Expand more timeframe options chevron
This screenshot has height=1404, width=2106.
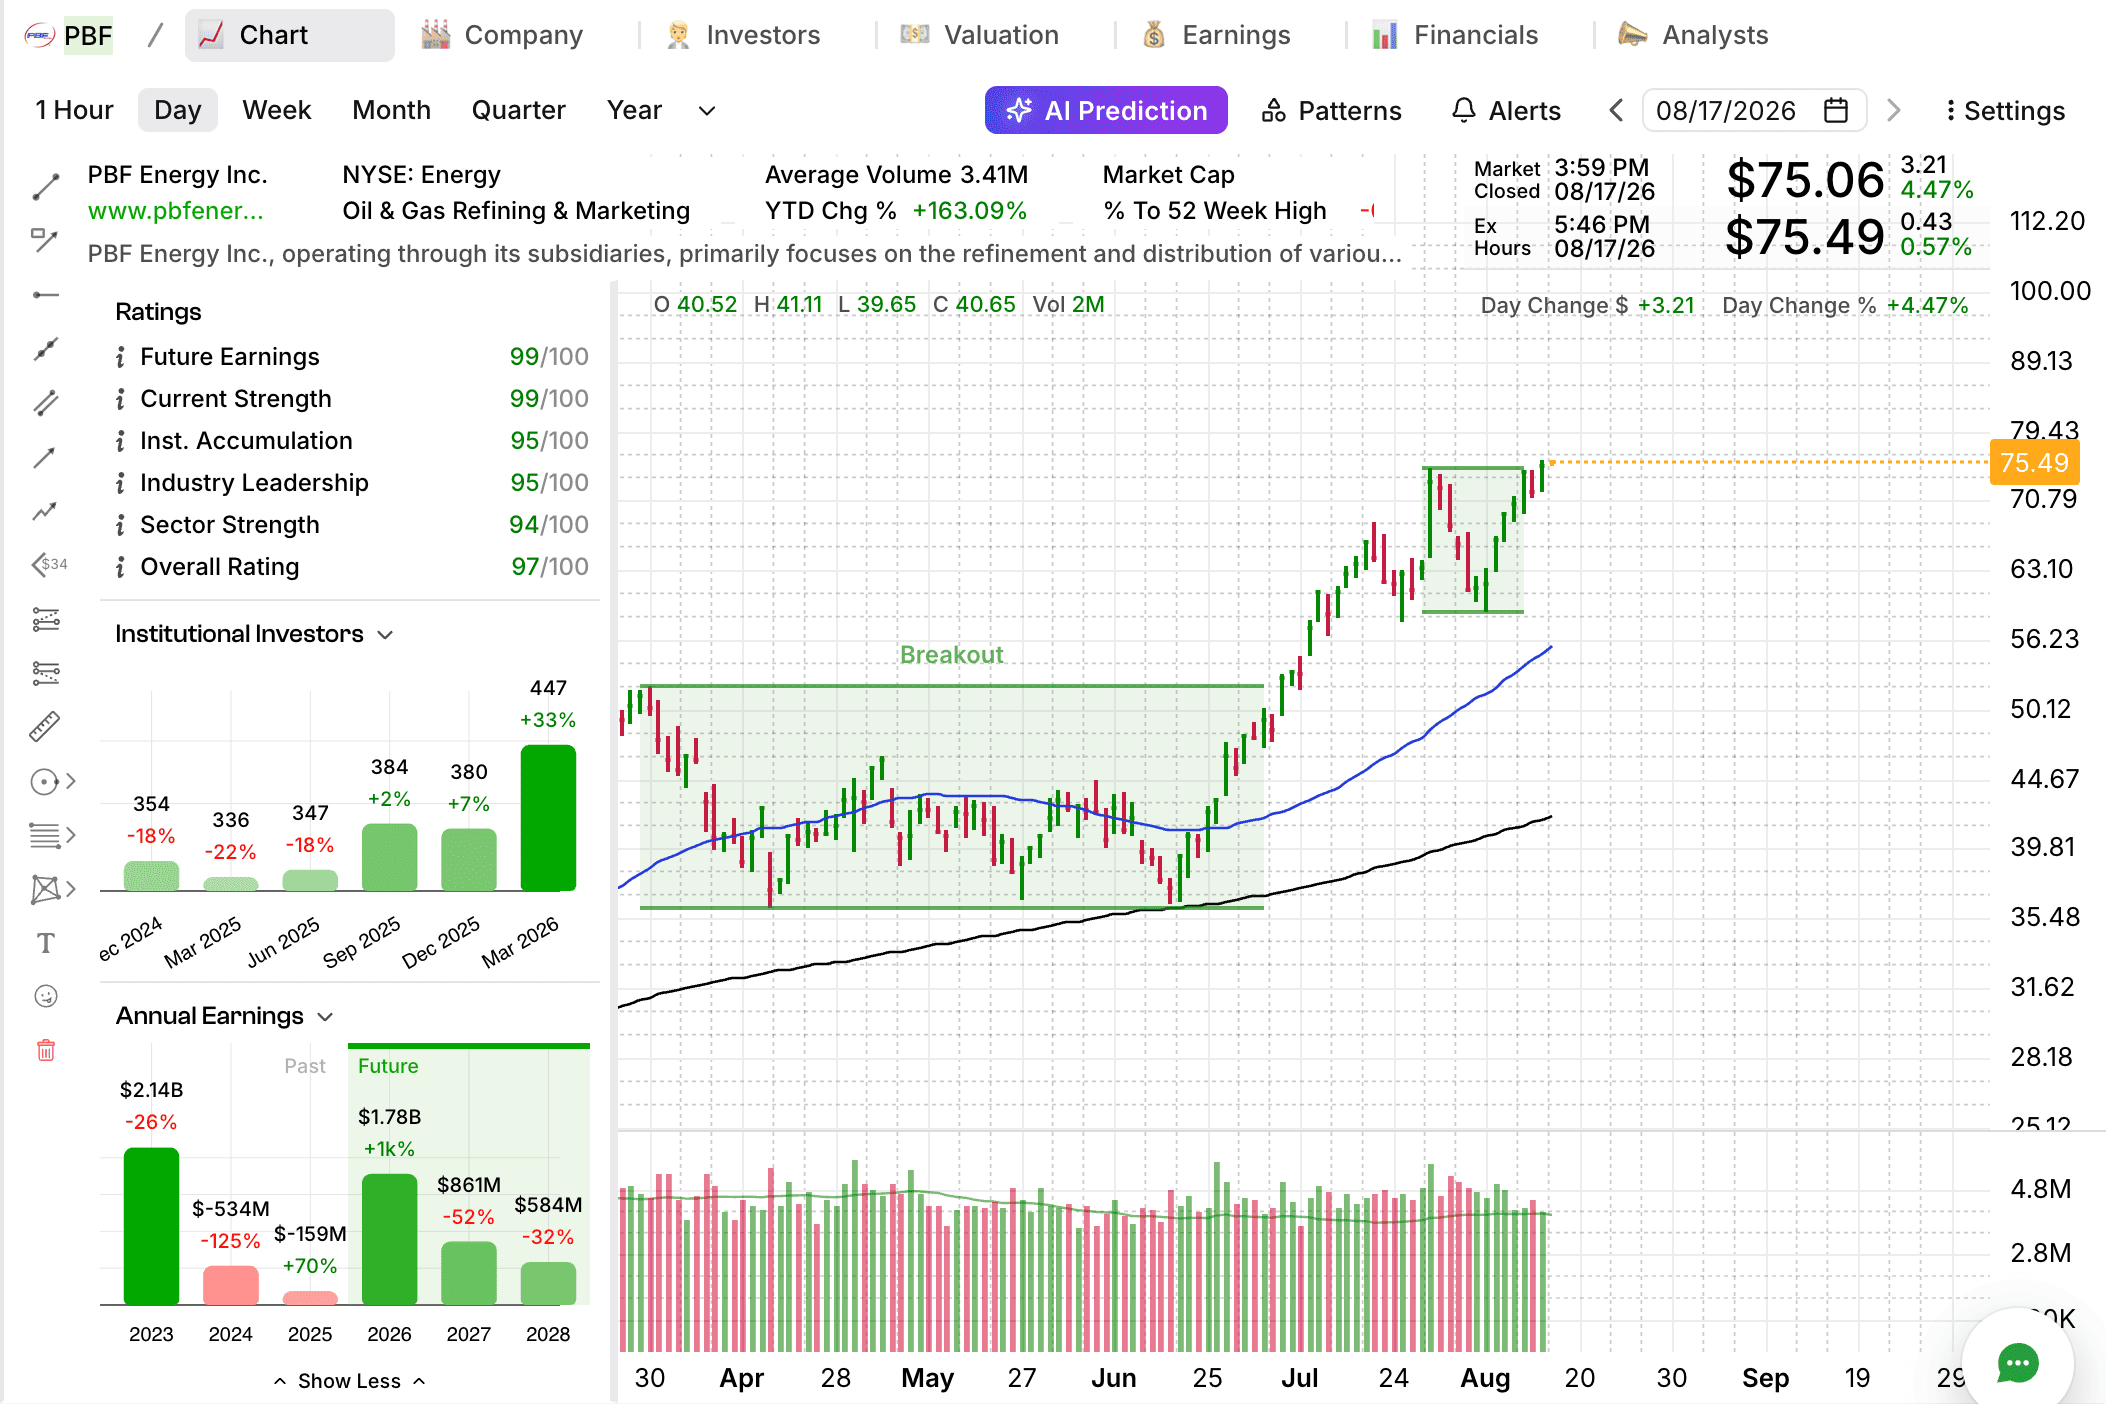coord(707,111)
